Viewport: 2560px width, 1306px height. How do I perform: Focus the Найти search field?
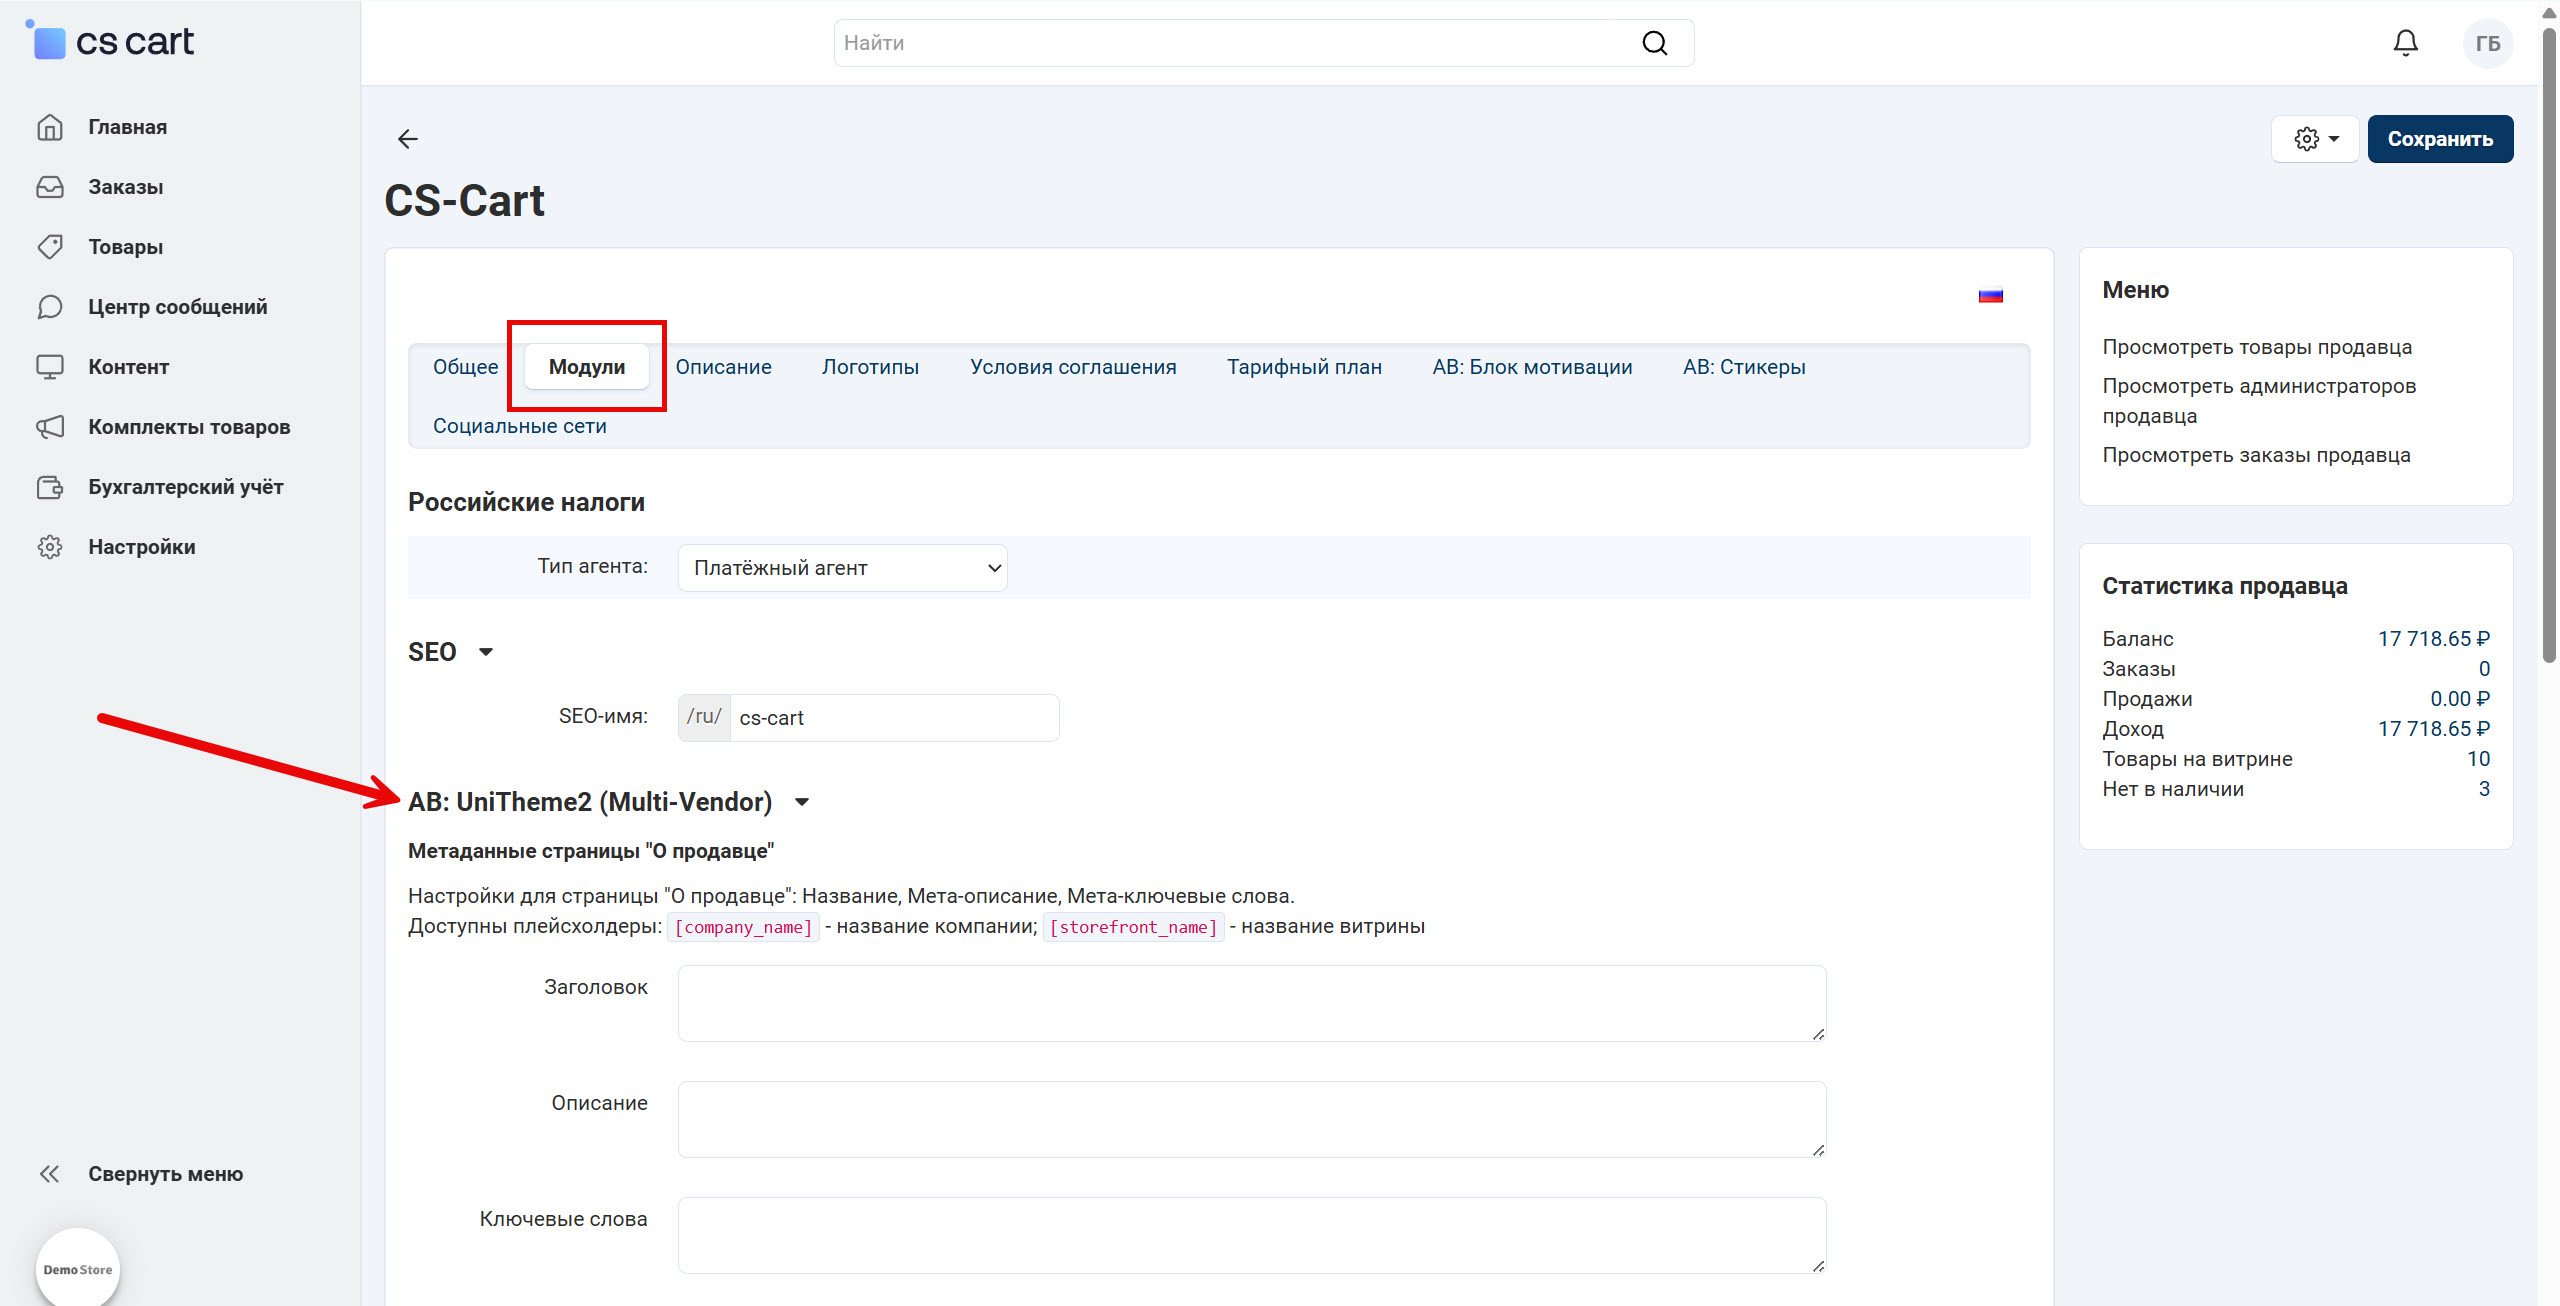pyautogui.click(x=1264, y=43)
